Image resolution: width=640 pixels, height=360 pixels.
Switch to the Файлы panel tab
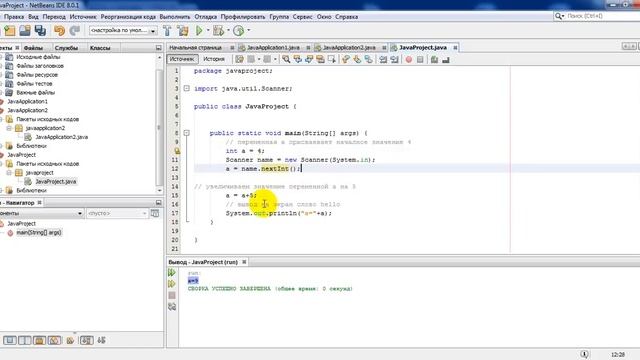(x=33, y=48)
